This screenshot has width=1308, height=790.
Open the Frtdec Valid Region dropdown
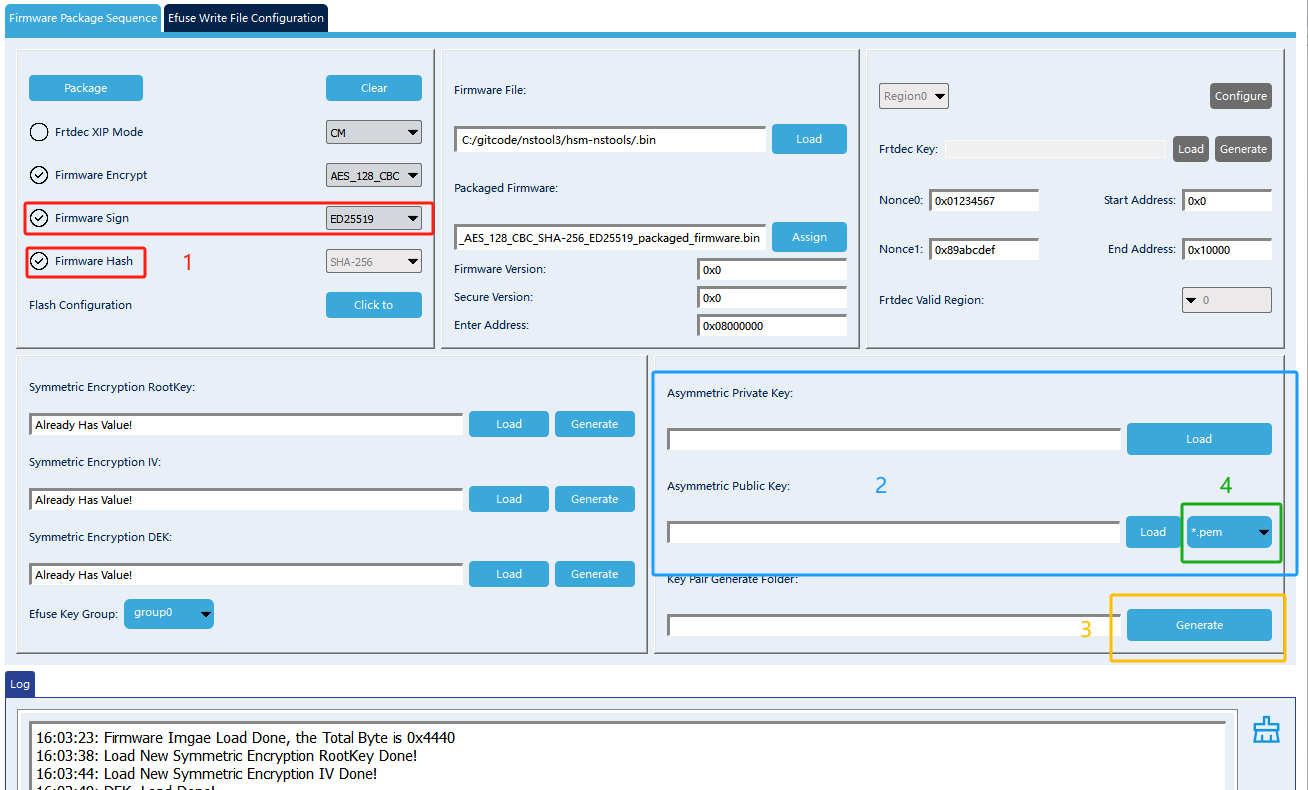1227,300
